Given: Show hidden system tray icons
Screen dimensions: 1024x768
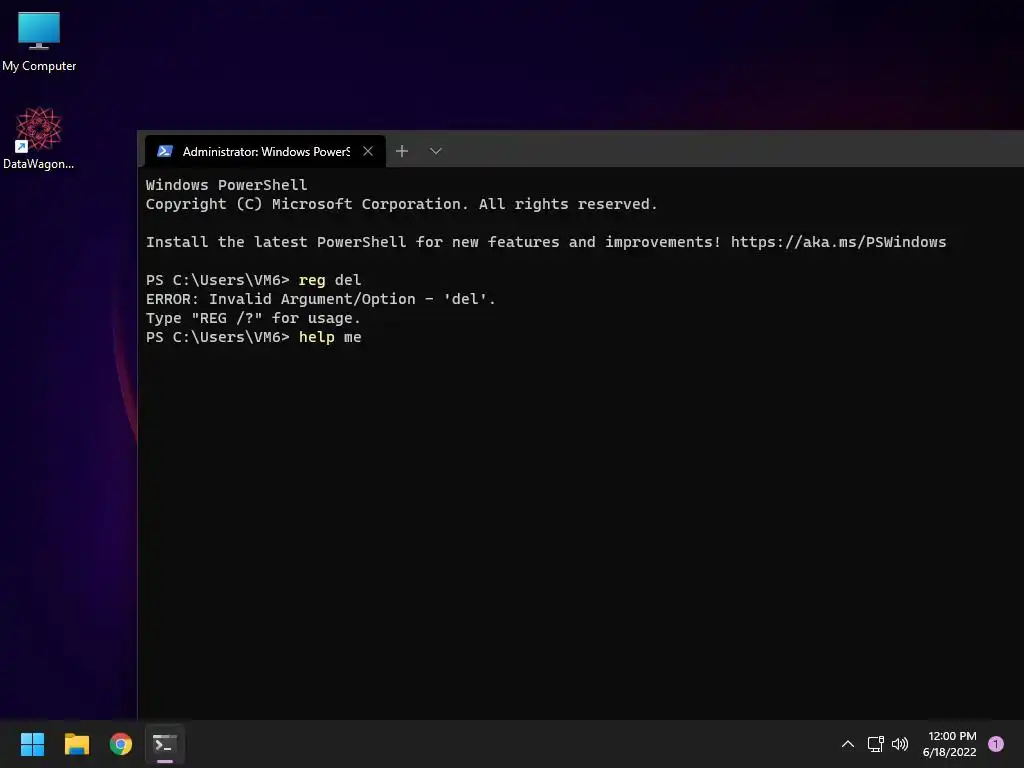Looking at the screenshot, I should pos(848,744).
